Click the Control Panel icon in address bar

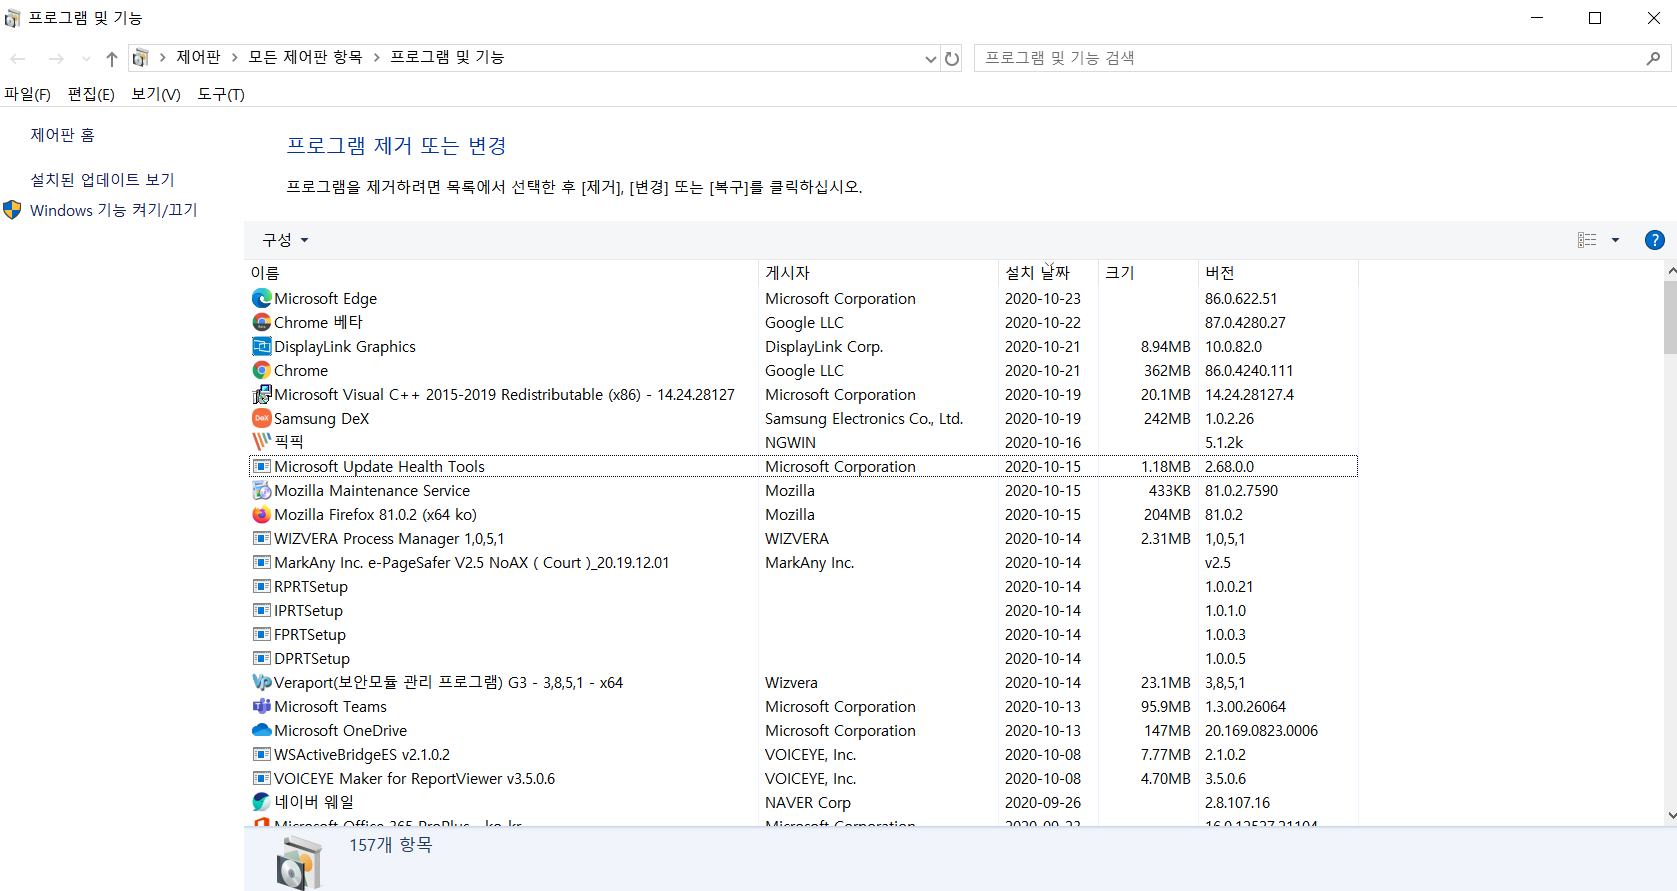click(140, 58)
